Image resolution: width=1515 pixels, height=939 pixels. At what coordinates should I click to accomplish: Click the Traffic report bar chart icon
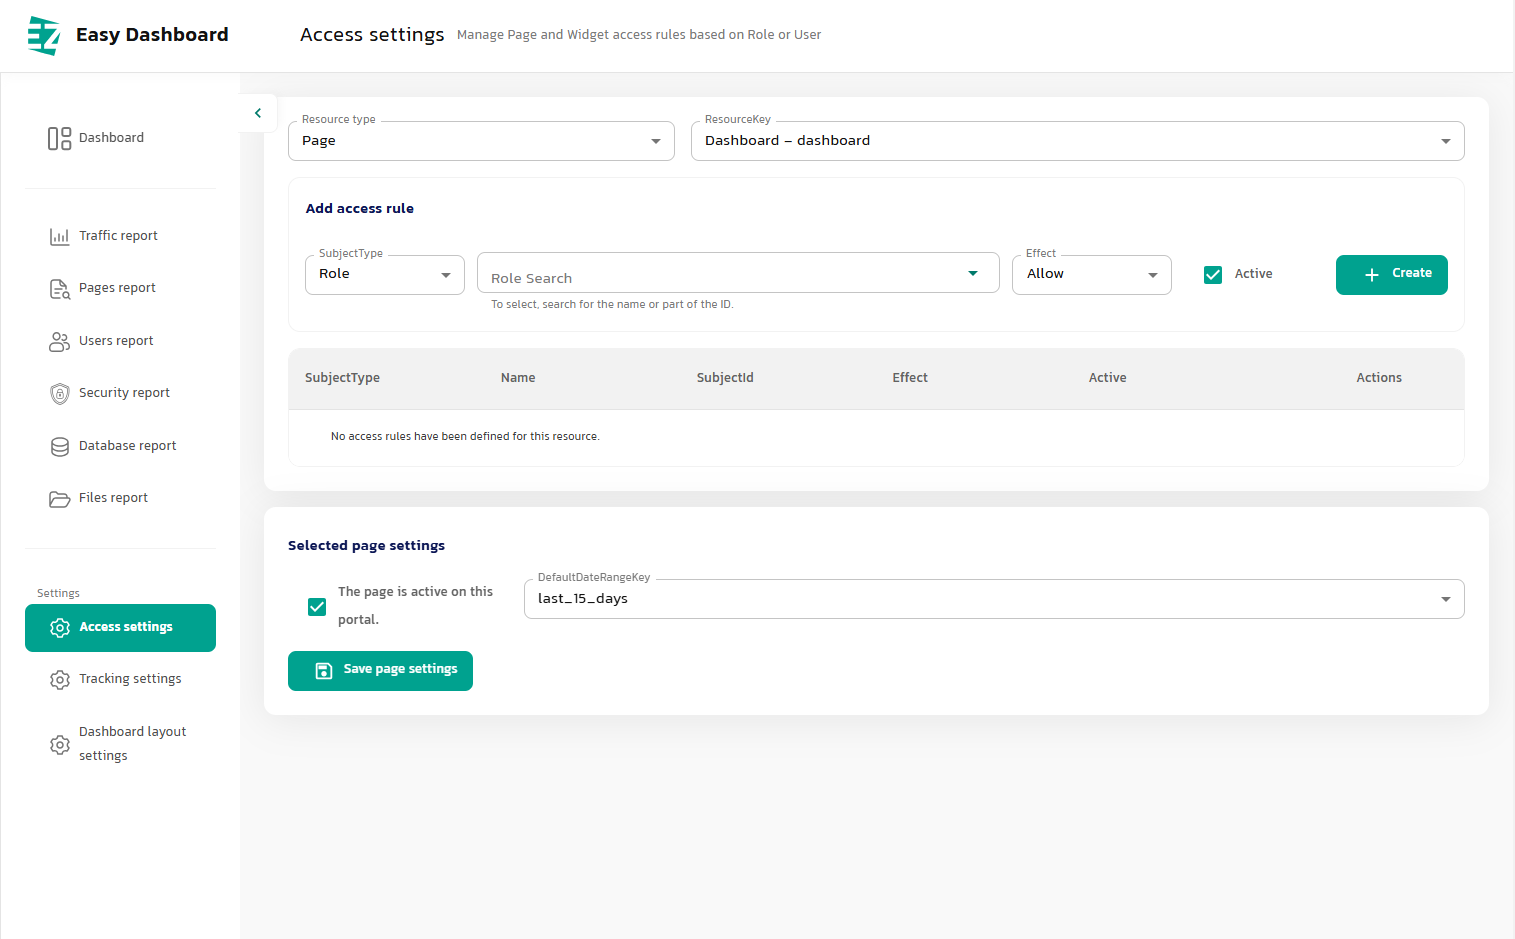tap(59, 236)
